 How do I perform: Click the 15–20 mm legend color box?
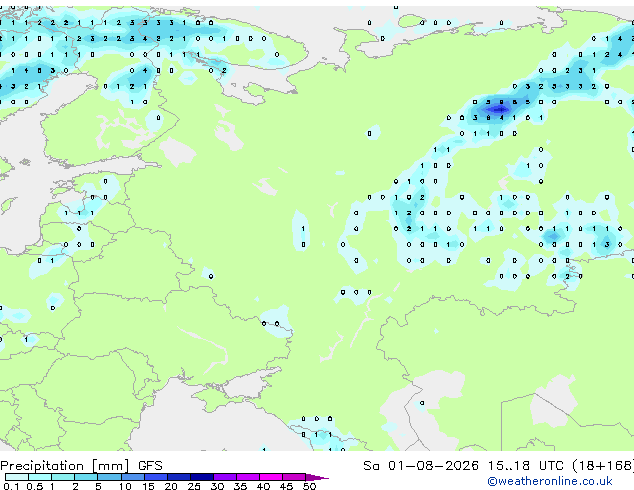[x=156, y=477]
